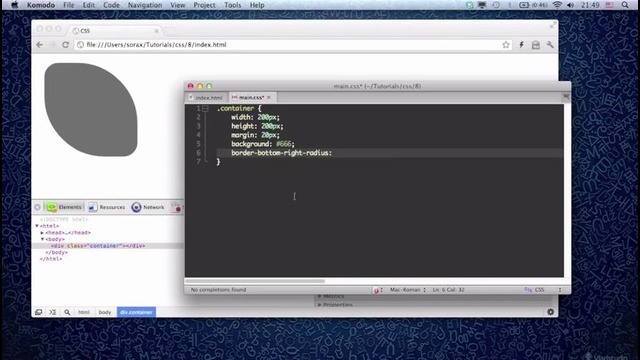Open DevTools settings gear
Viewport: 640px width, 360px height.
coord(551,312)
